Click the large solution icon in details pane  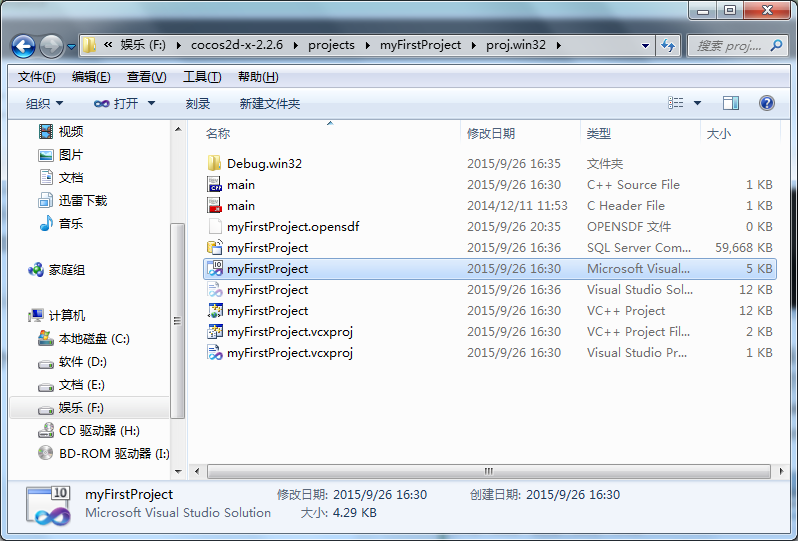[x=49, y=506]
